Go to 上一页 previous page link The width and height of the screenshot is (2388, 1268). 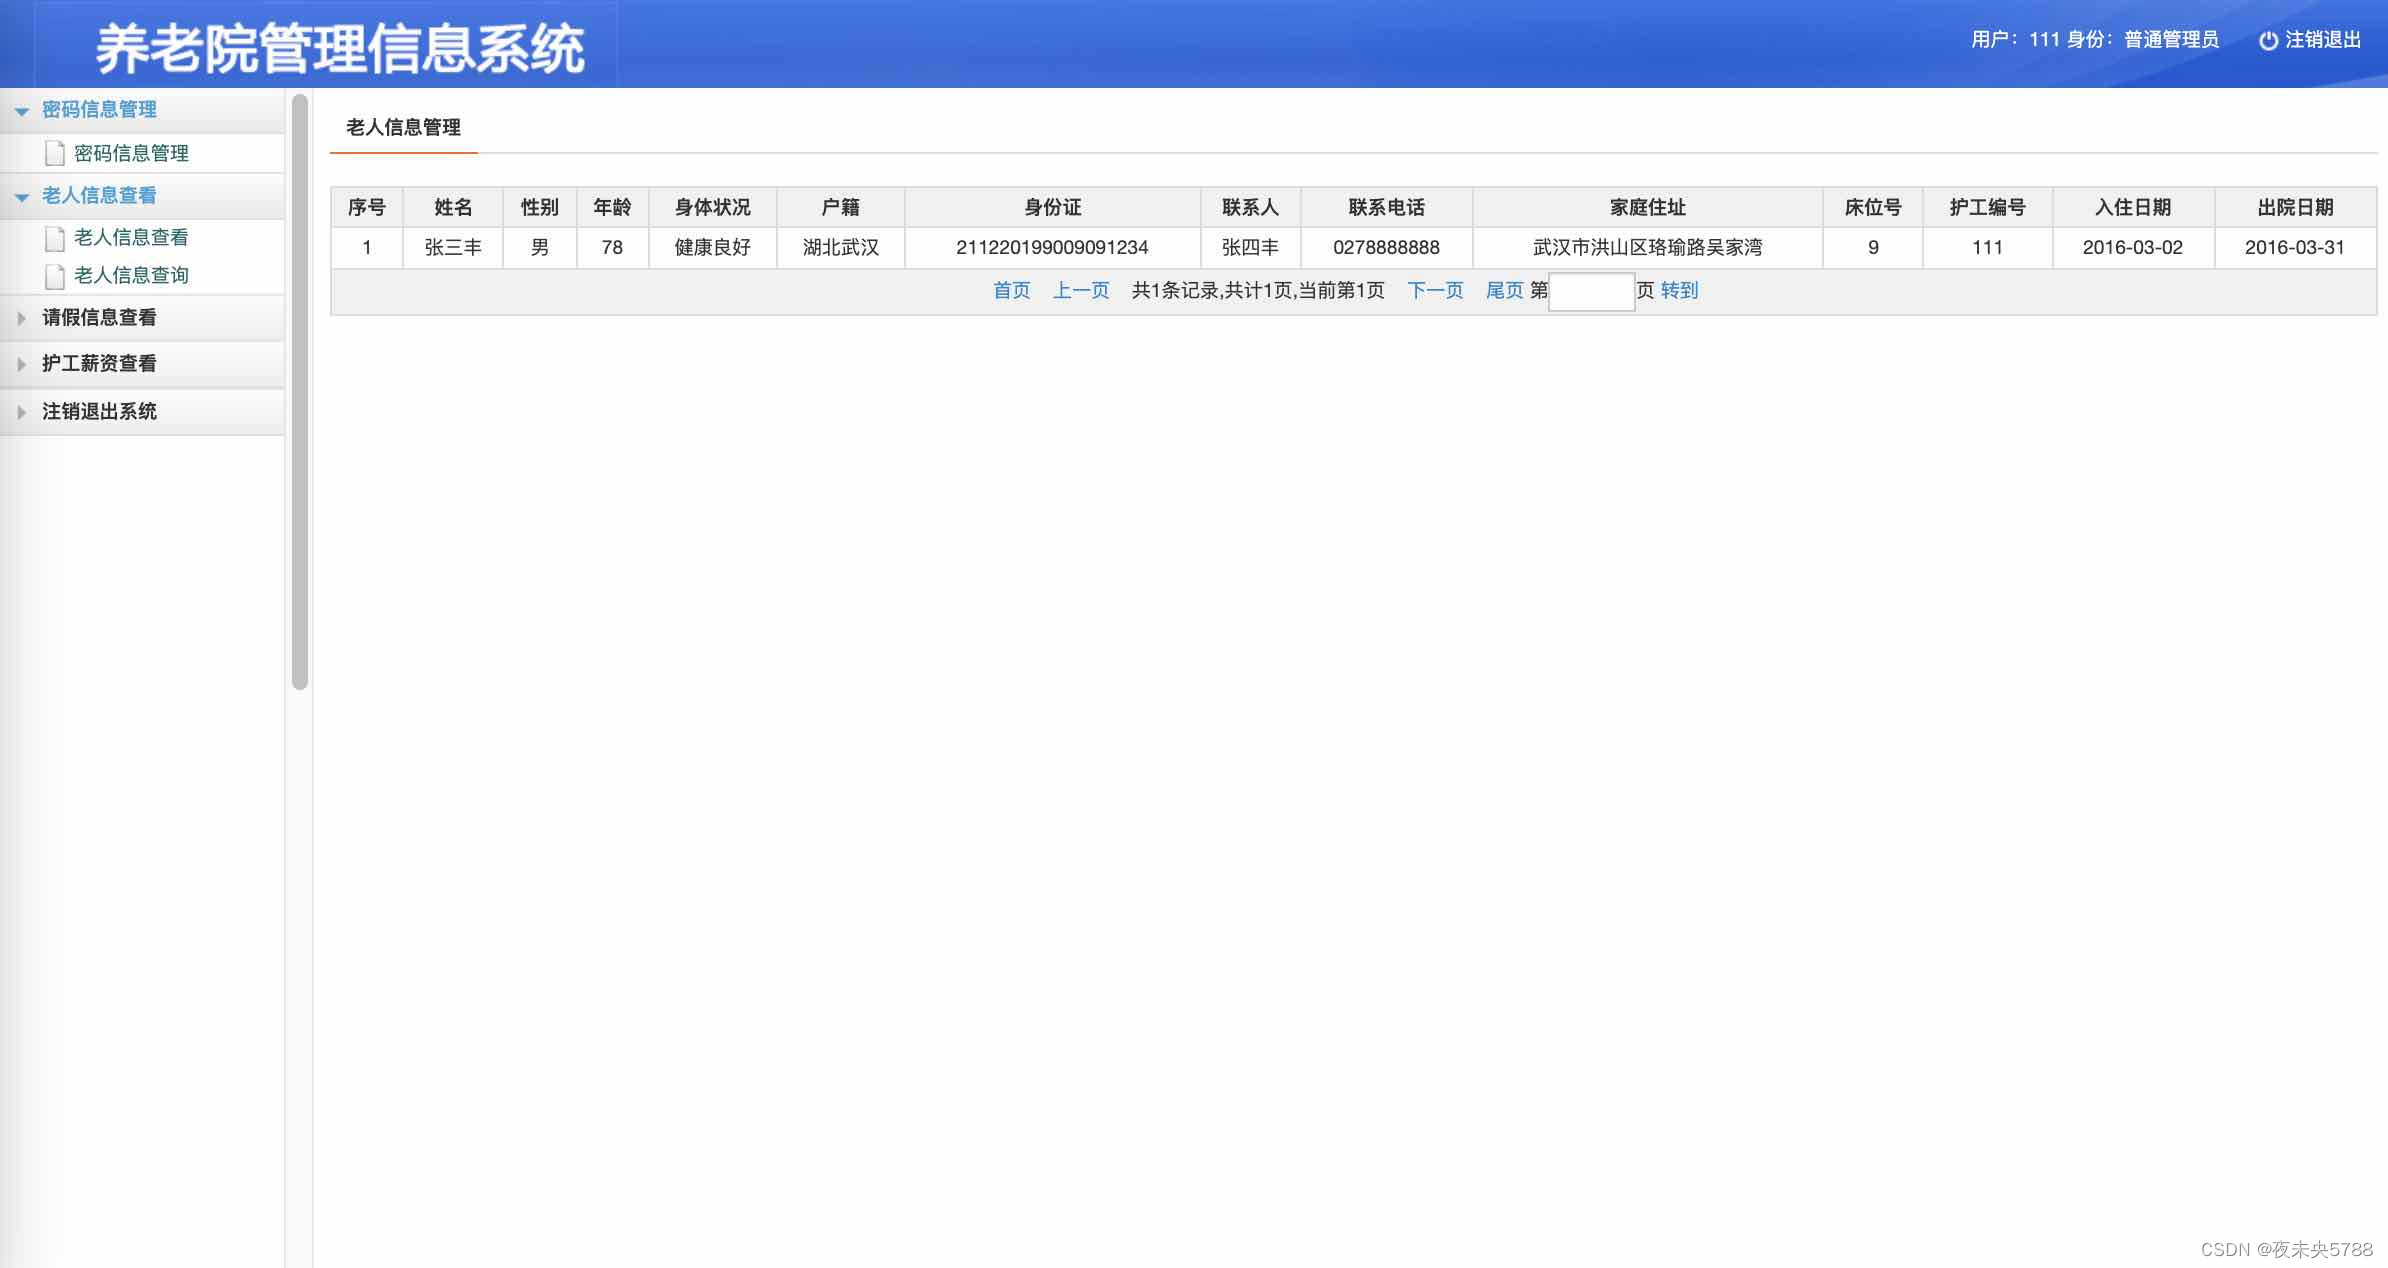pos(1081,290)
